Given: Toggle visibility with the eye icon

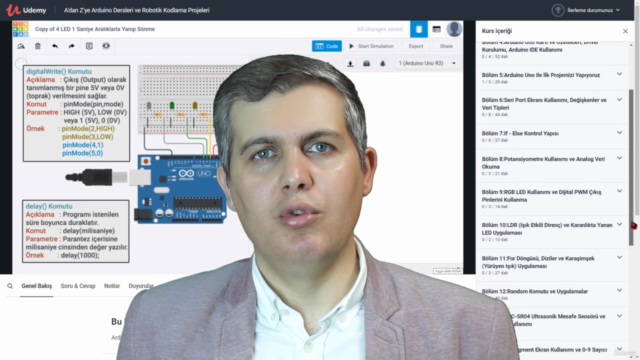Looking at the screenshot, I should [106, 46].
